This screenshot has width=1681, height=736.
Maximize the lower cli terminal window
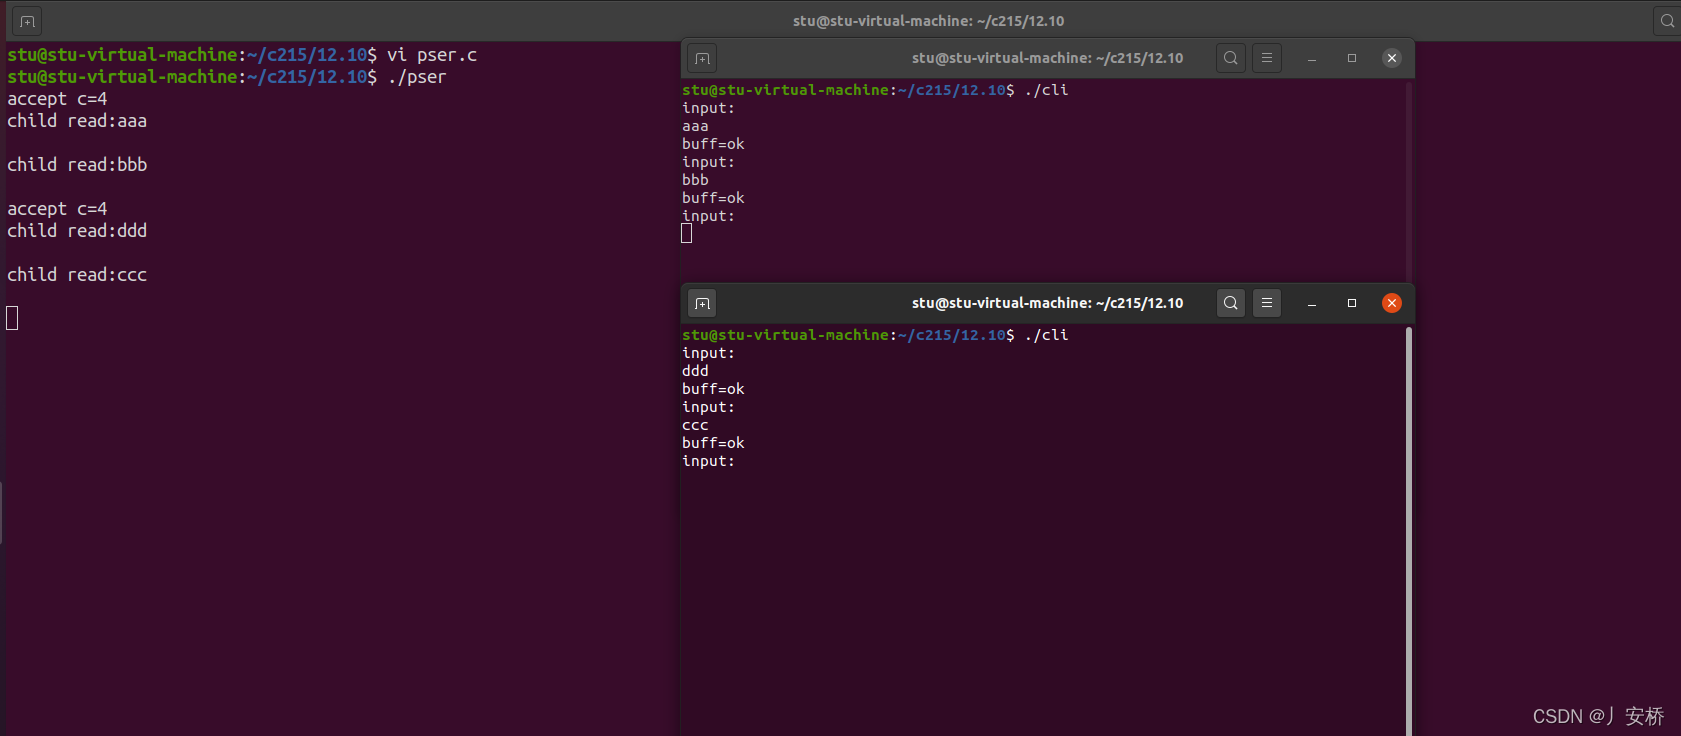tap(1352, 303)
